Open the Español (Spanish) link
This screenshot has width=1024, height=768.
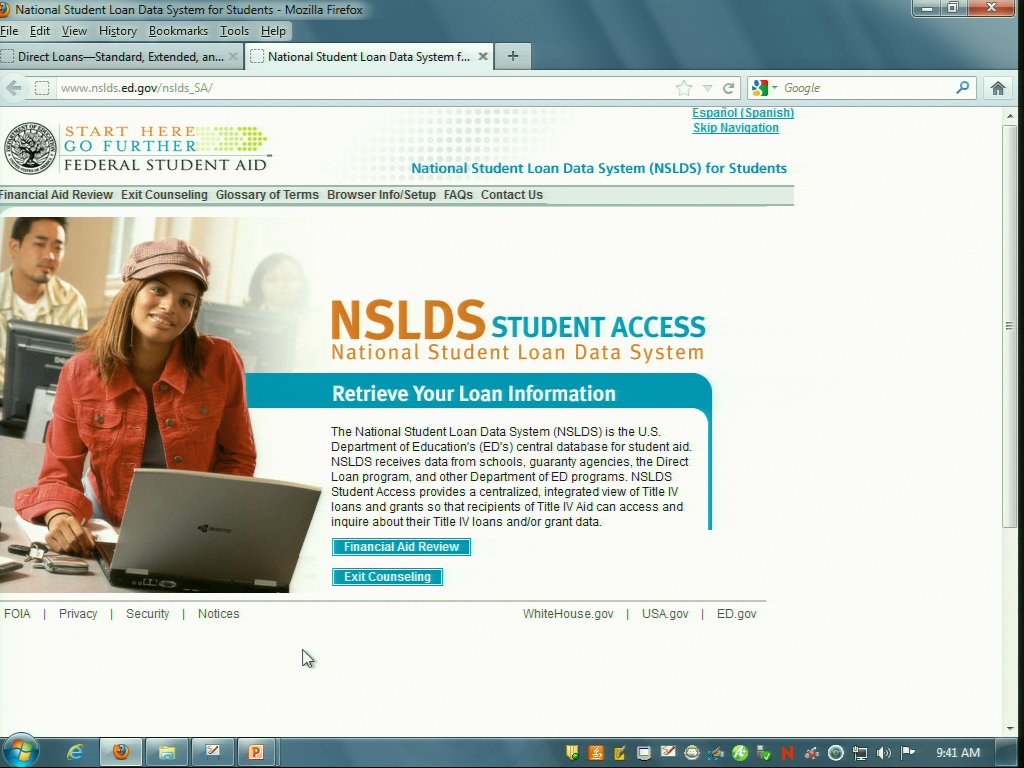pos(743,113)
